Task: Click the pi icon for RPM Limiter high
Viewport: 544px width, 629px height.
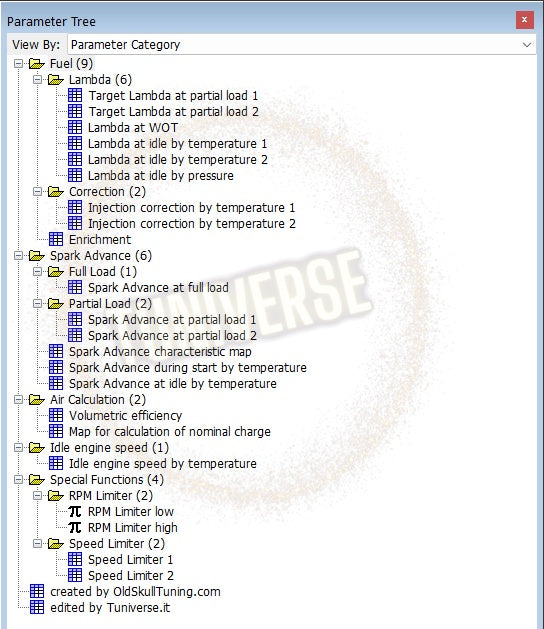Action: (75, 528)
